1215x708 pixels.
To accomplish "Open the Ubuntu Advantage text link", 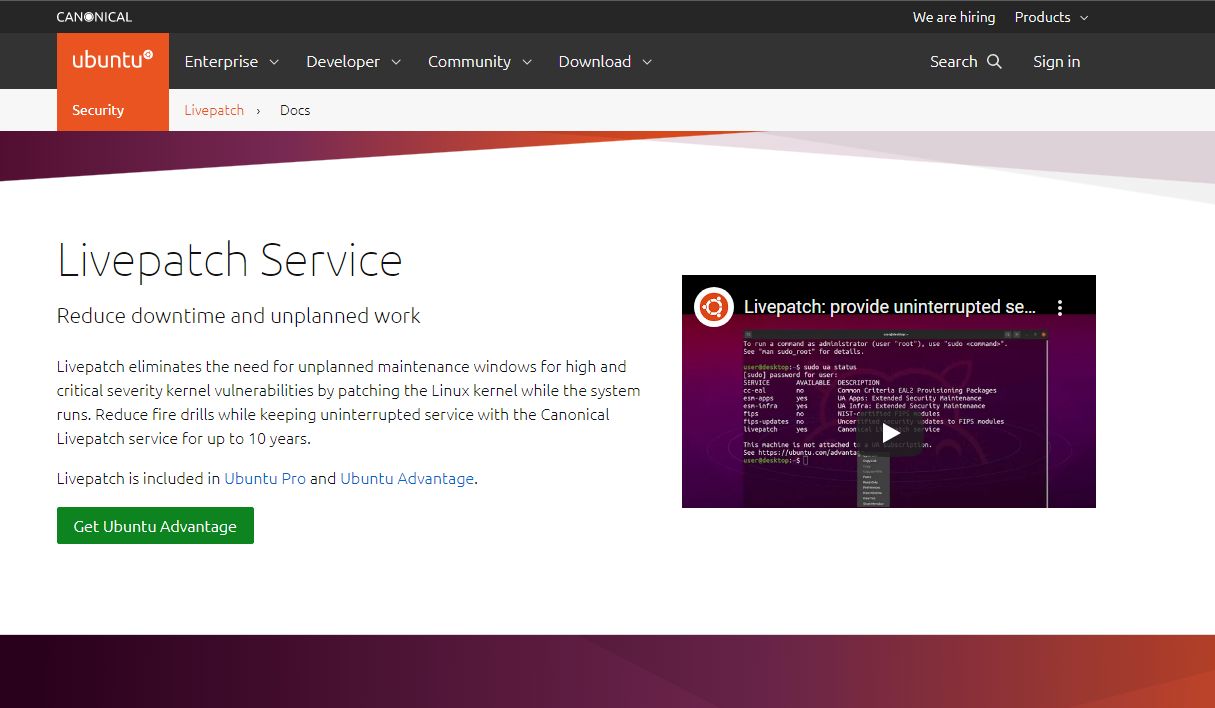I will 407,478.
